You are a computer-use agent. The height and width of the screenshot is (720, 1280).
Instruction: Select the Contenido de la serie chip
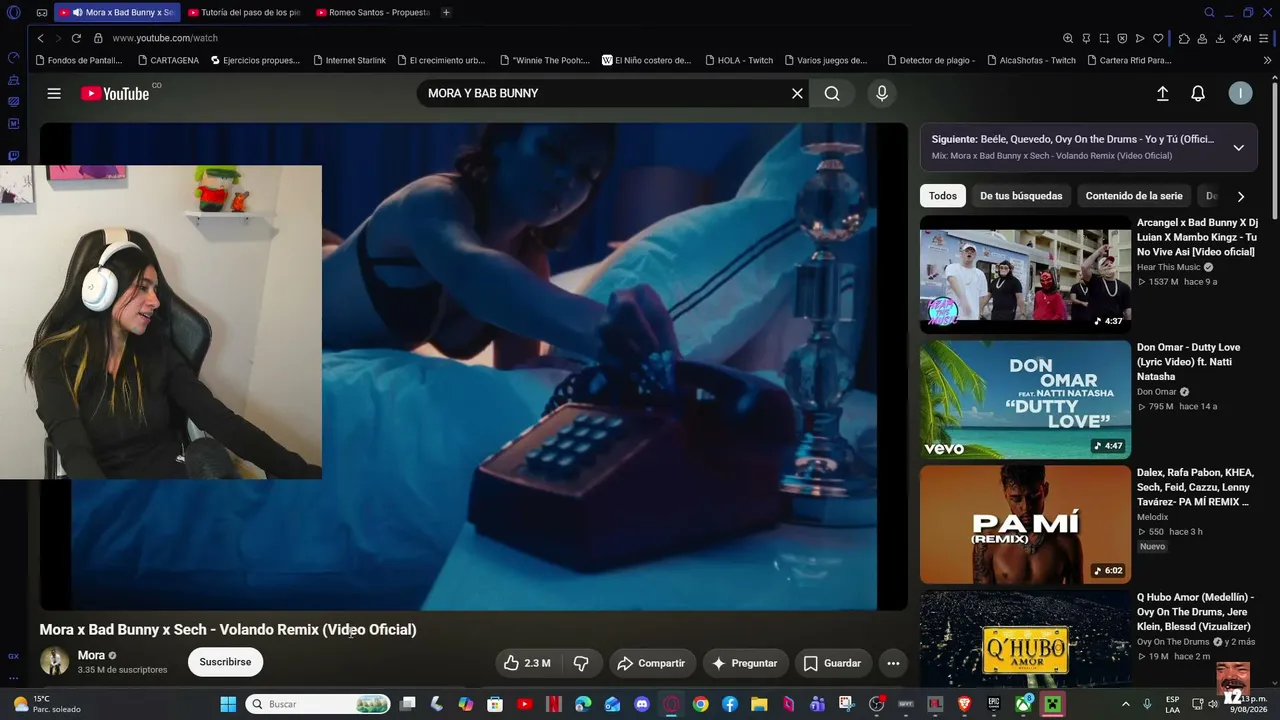[x=1134, y=196]
